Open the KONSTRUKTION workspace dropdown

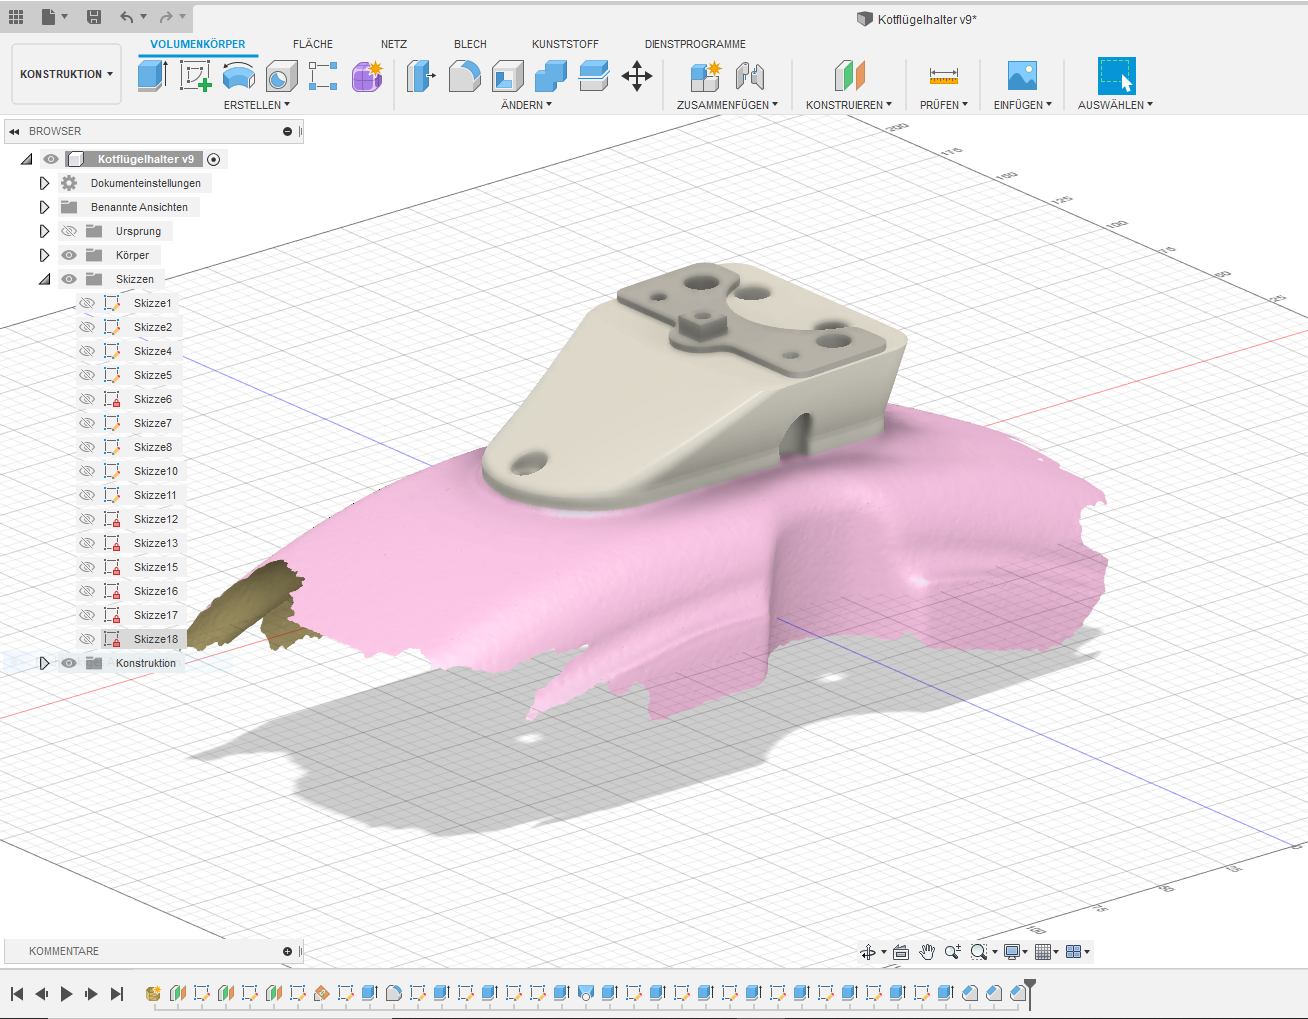pos(66,74)
